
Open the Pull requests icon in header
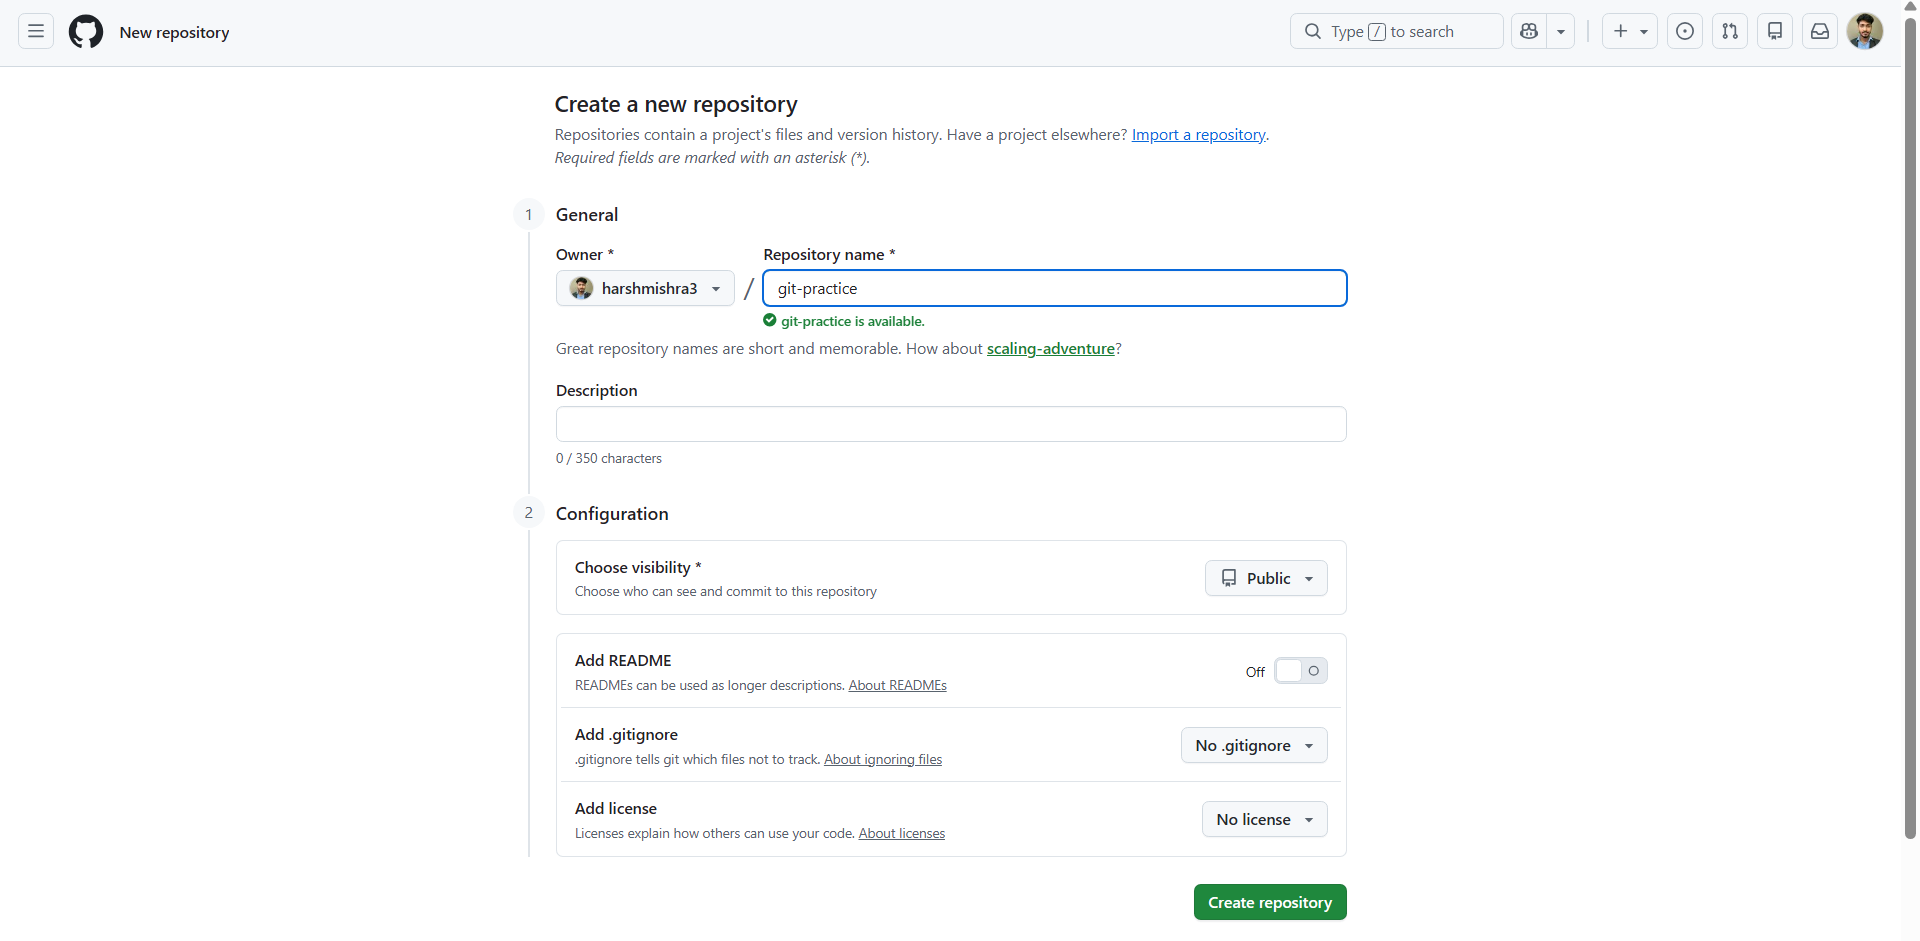(1730, 32)
